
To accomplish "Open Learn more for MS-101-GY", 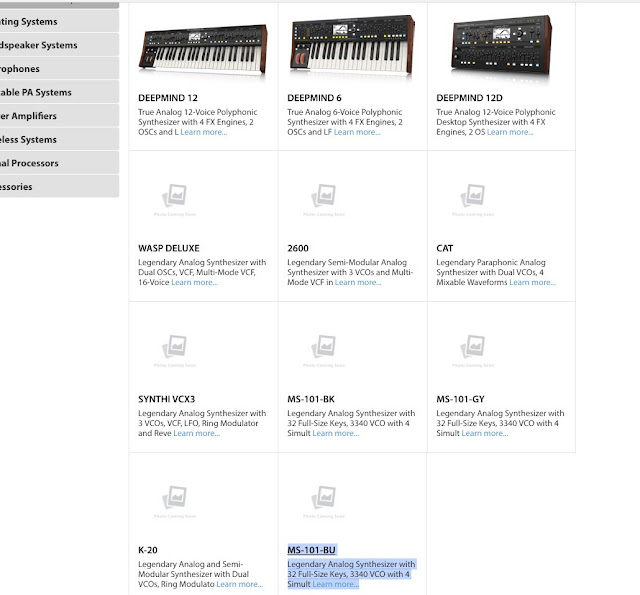I will (484, 433).
